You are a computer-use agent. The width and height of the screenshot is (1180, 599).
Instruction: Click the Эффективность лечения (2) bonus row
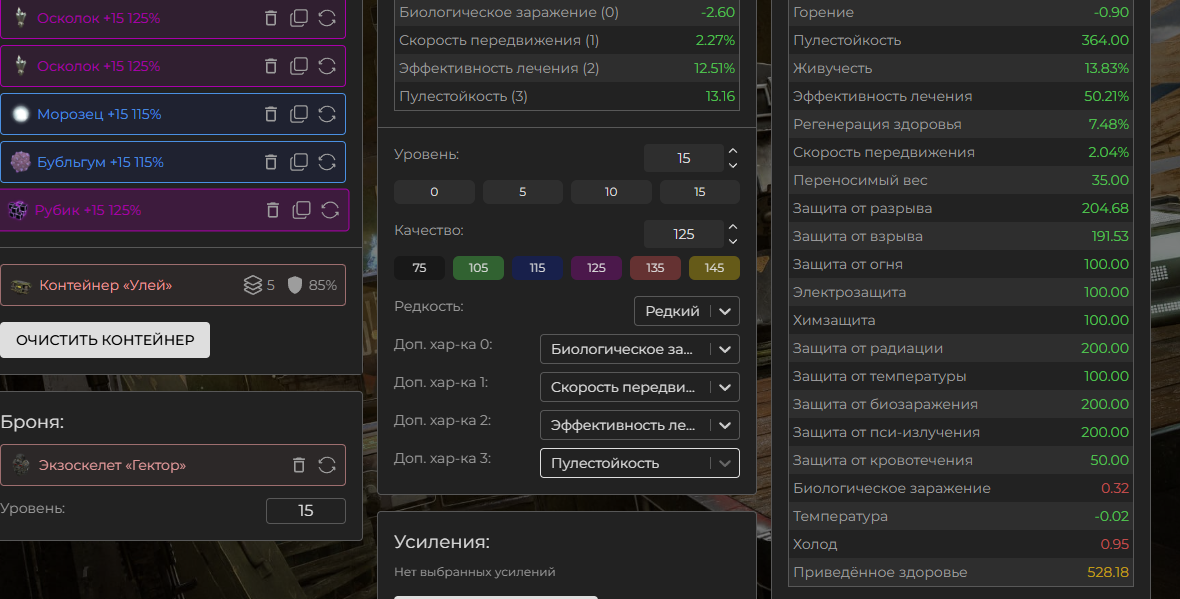pos(567,68)
